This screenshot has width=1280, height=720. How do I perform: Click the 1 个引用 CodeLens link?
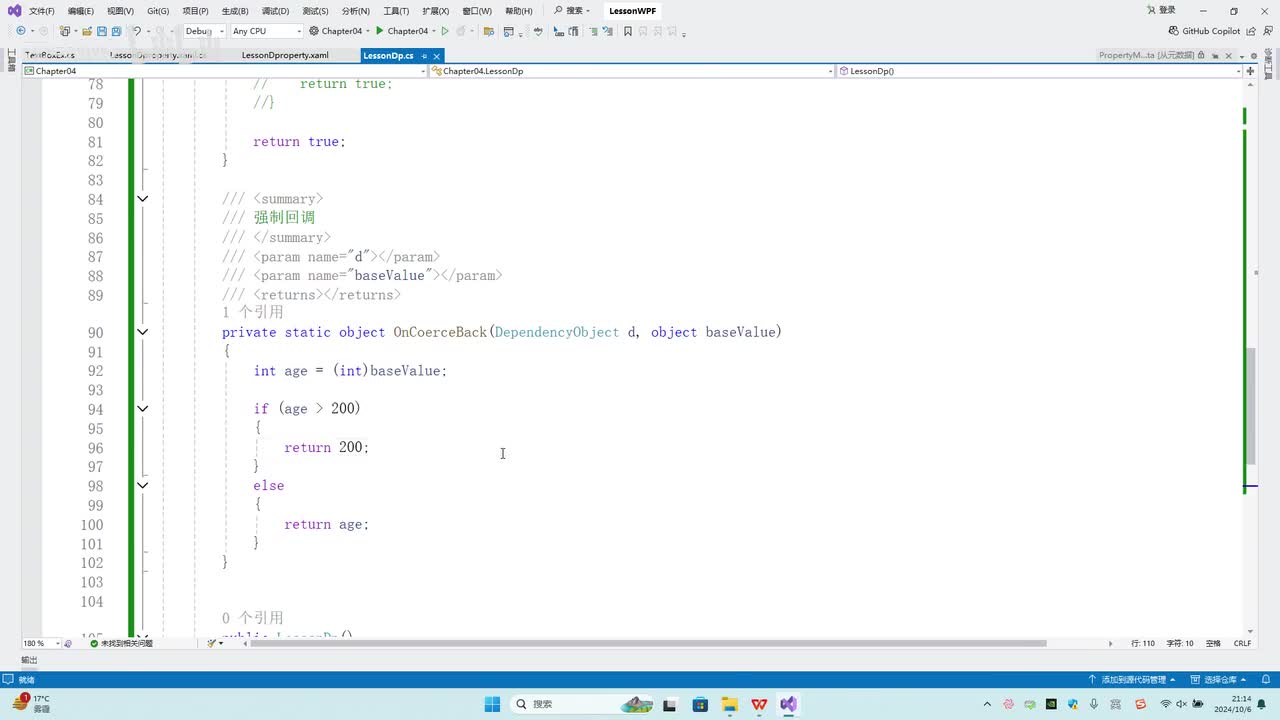(x=252, y=313)
